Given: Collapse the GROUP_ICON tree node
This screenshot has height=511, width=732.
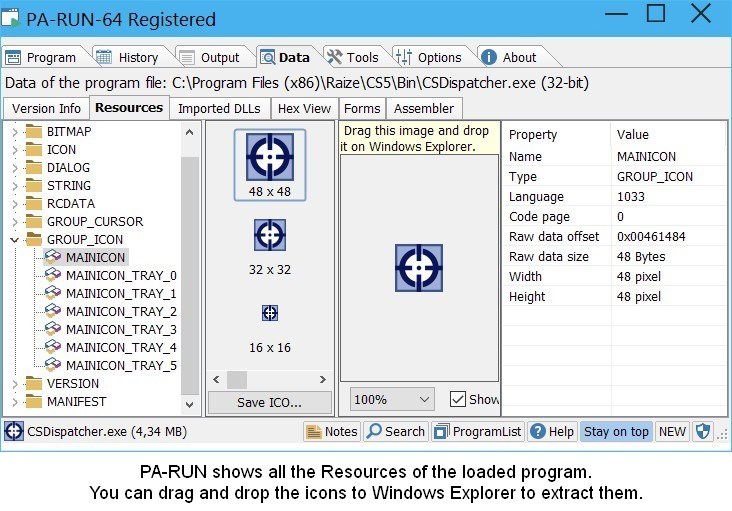Looking at the screenshot, I should (14, 240).
